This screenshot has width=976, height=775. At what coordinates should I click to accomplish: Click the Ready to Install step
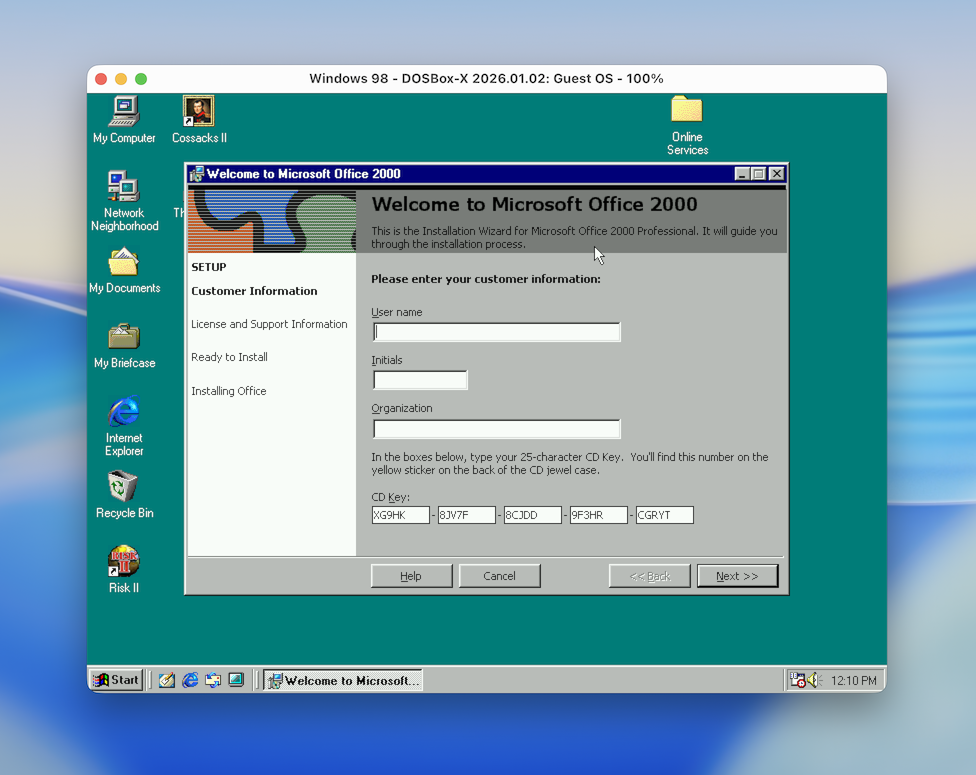[229, 357]
